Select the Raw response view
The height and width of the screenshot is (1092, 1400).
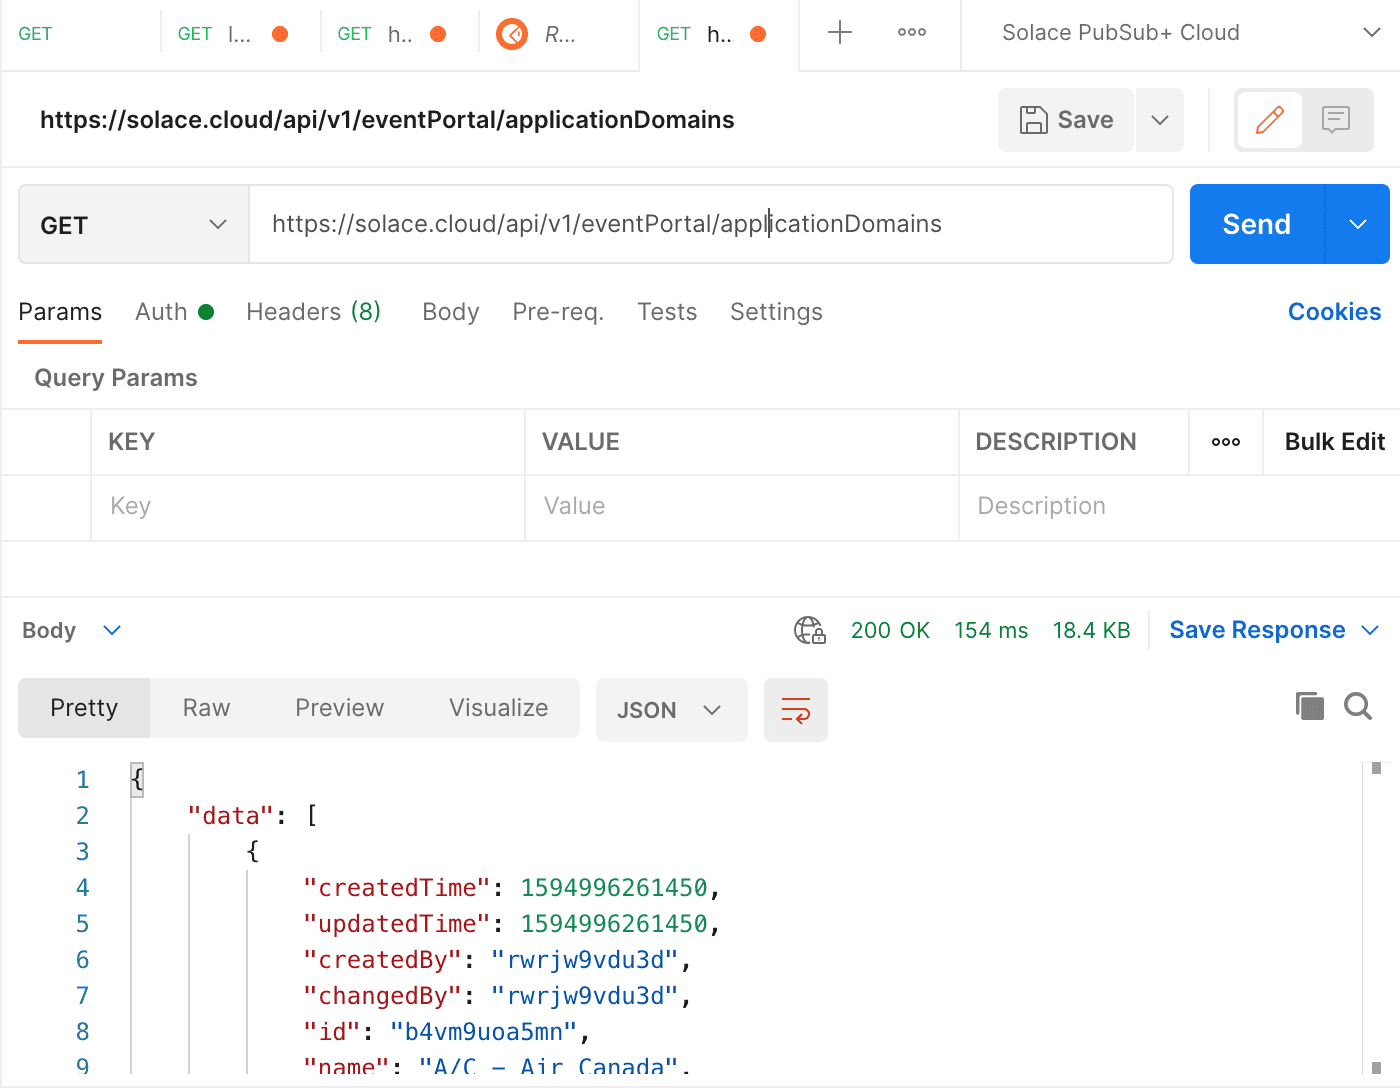coord(206,708)
